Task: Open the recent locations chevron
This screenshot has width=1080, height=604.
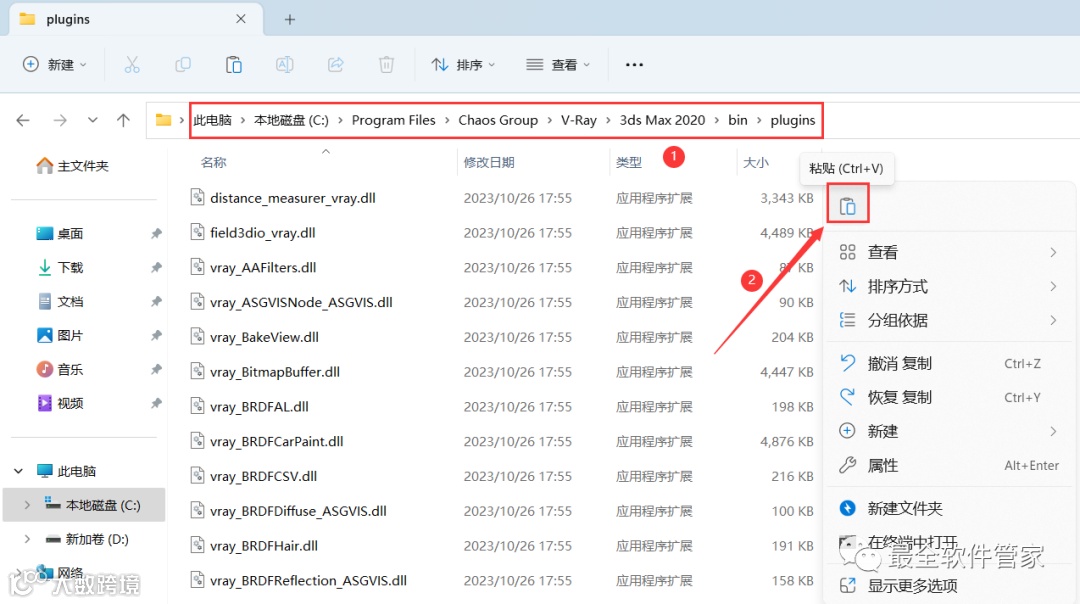Action: tap(92, 121)
